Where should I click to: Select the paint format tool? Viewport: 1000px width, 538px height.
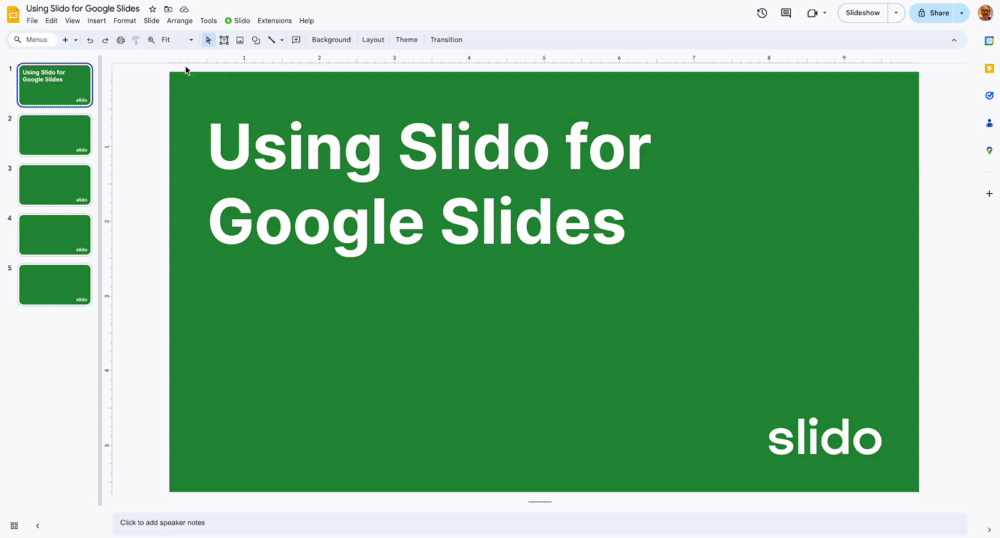[x=136, y=40]
